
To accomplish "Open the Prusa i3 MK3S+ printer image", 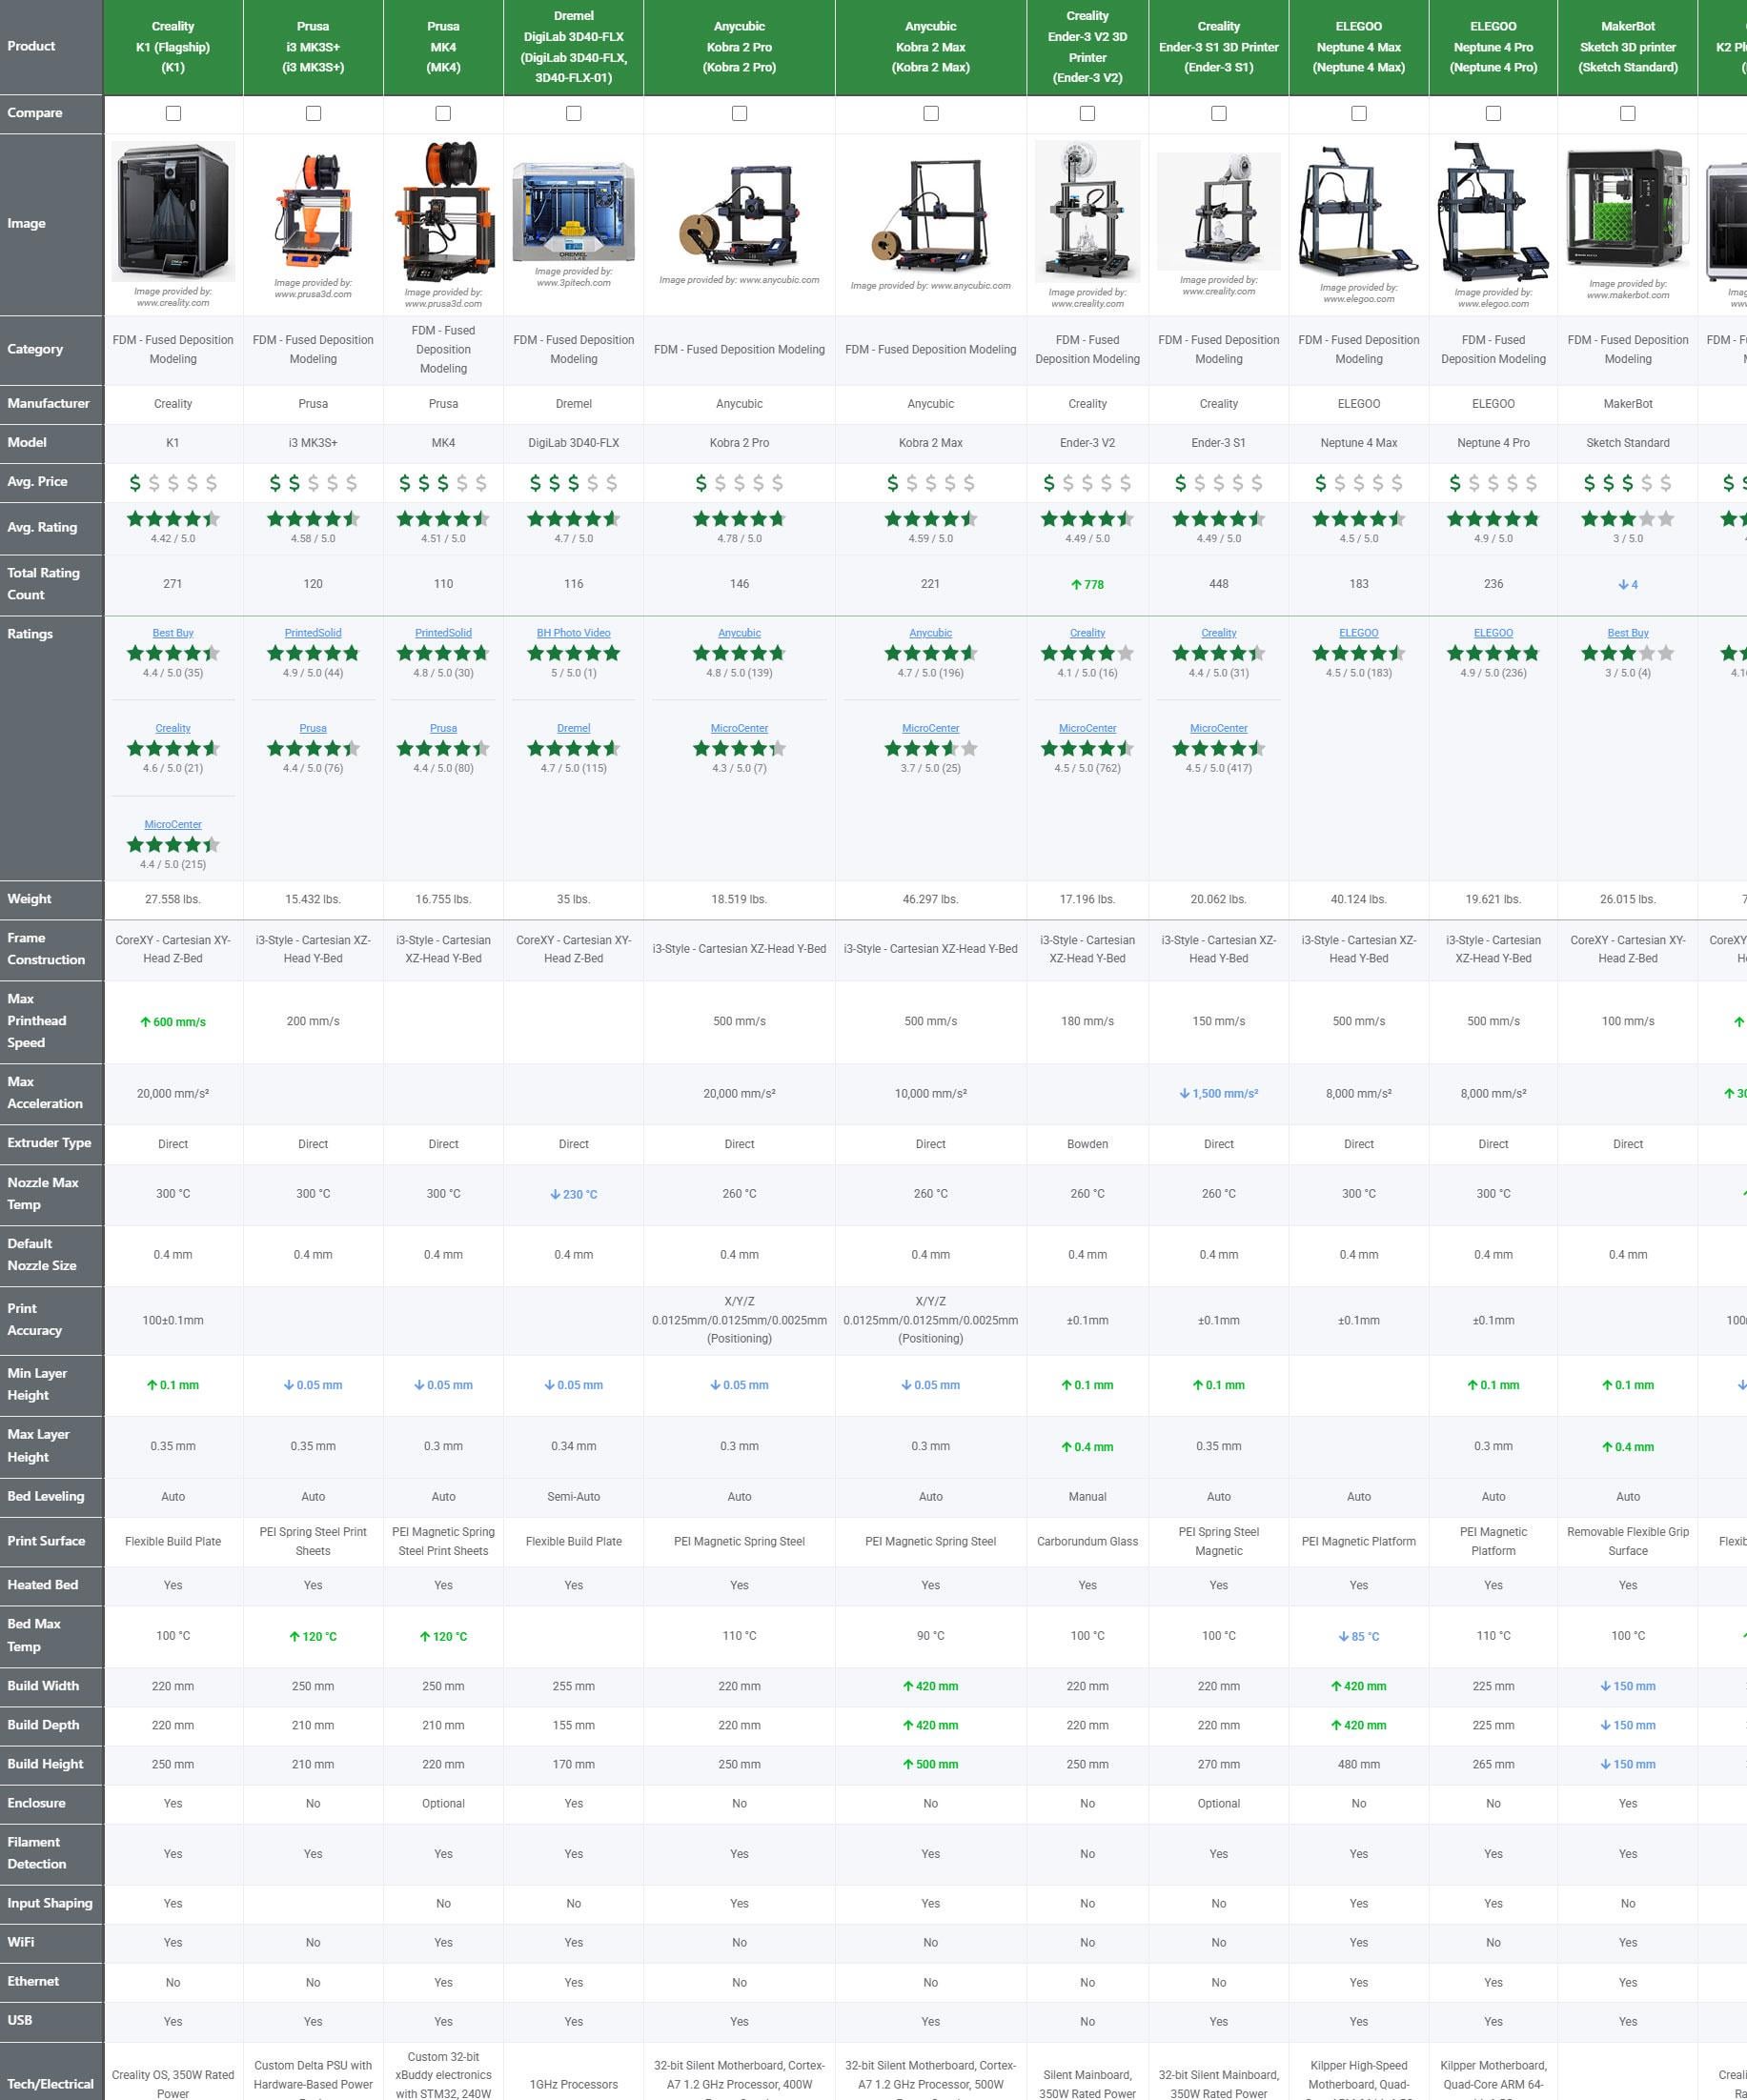I will pyautogui.click(x=313, y=211).
